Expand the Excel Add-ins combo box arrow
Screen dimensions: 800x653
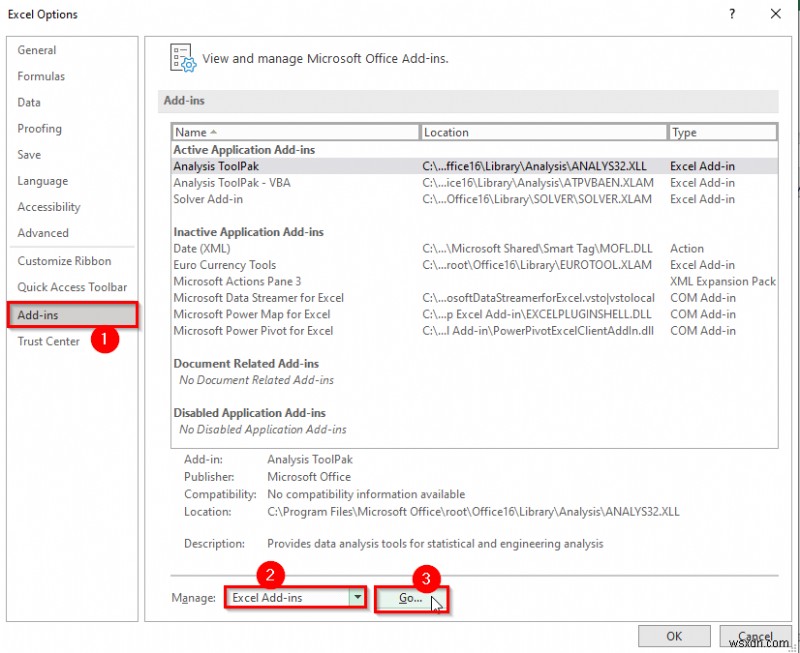357,597
